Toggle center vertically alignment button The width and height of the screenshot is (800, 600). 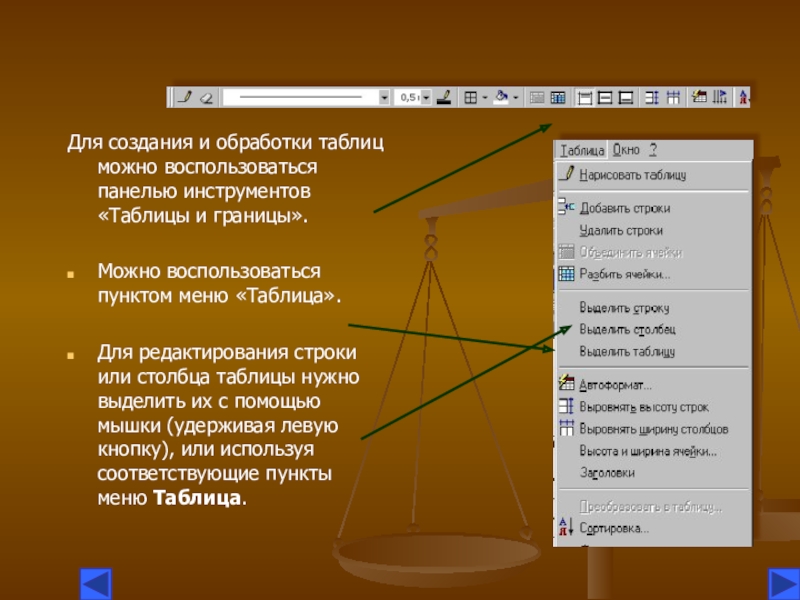point(605,97)
